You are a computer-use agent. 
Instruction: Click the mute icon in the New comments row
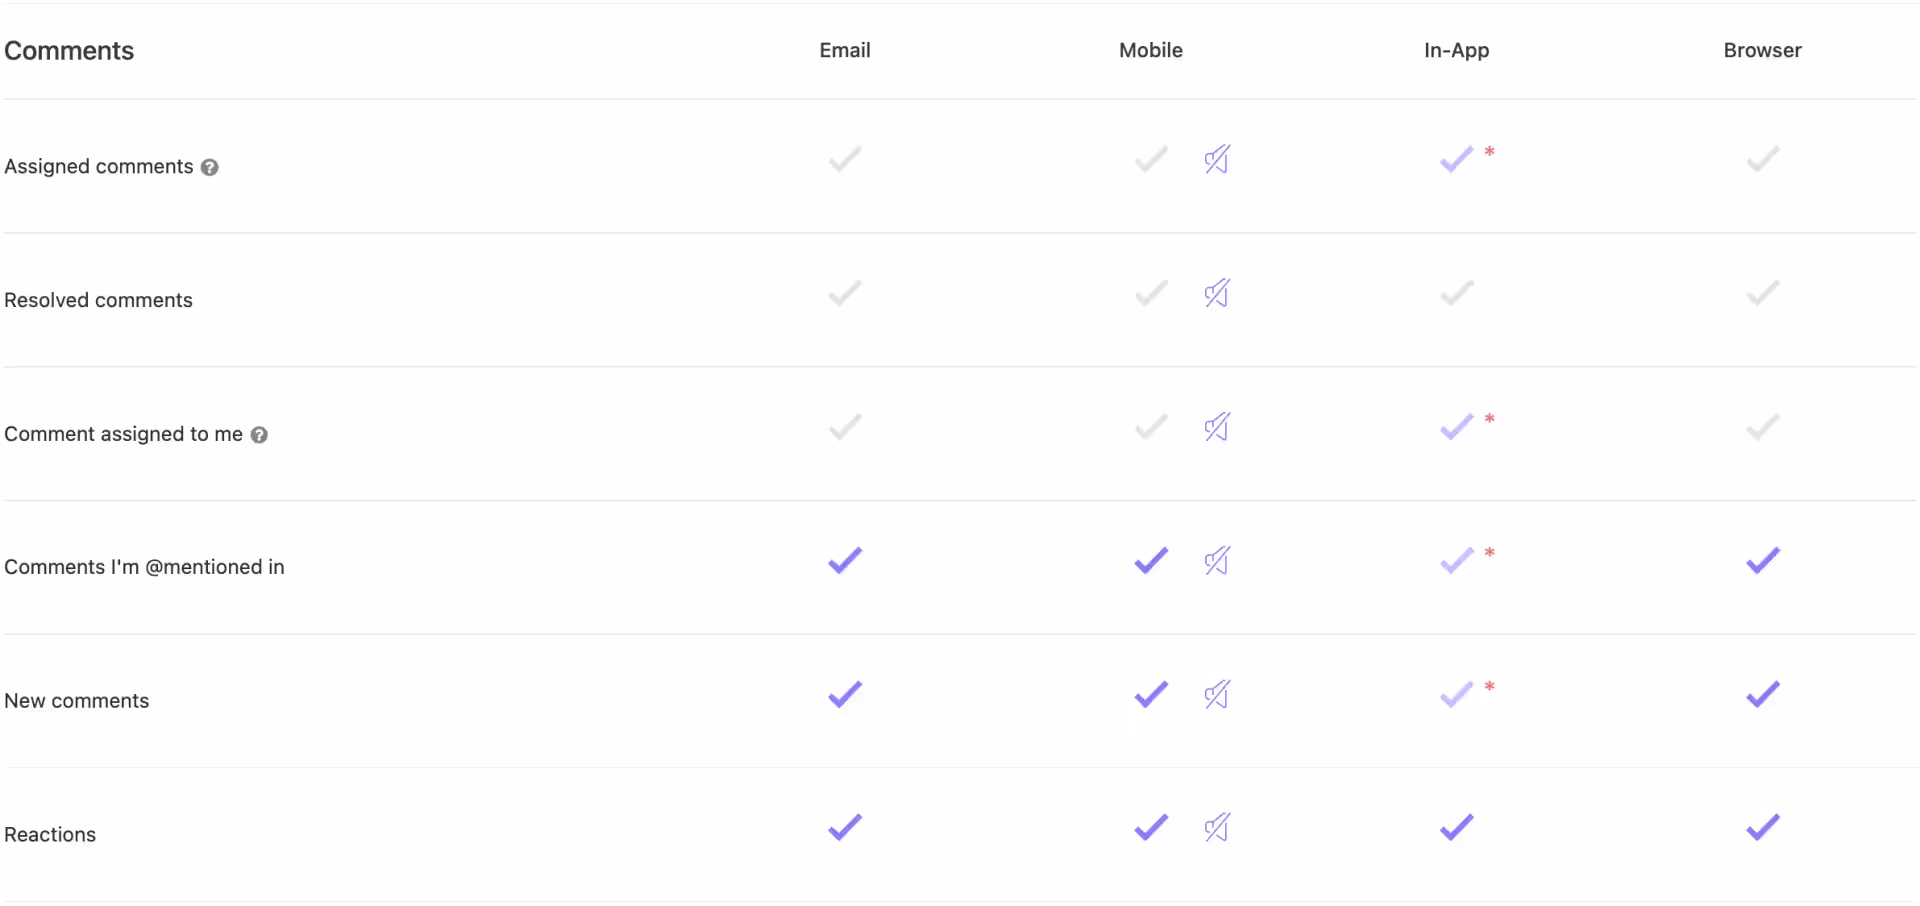(1216, 694)
